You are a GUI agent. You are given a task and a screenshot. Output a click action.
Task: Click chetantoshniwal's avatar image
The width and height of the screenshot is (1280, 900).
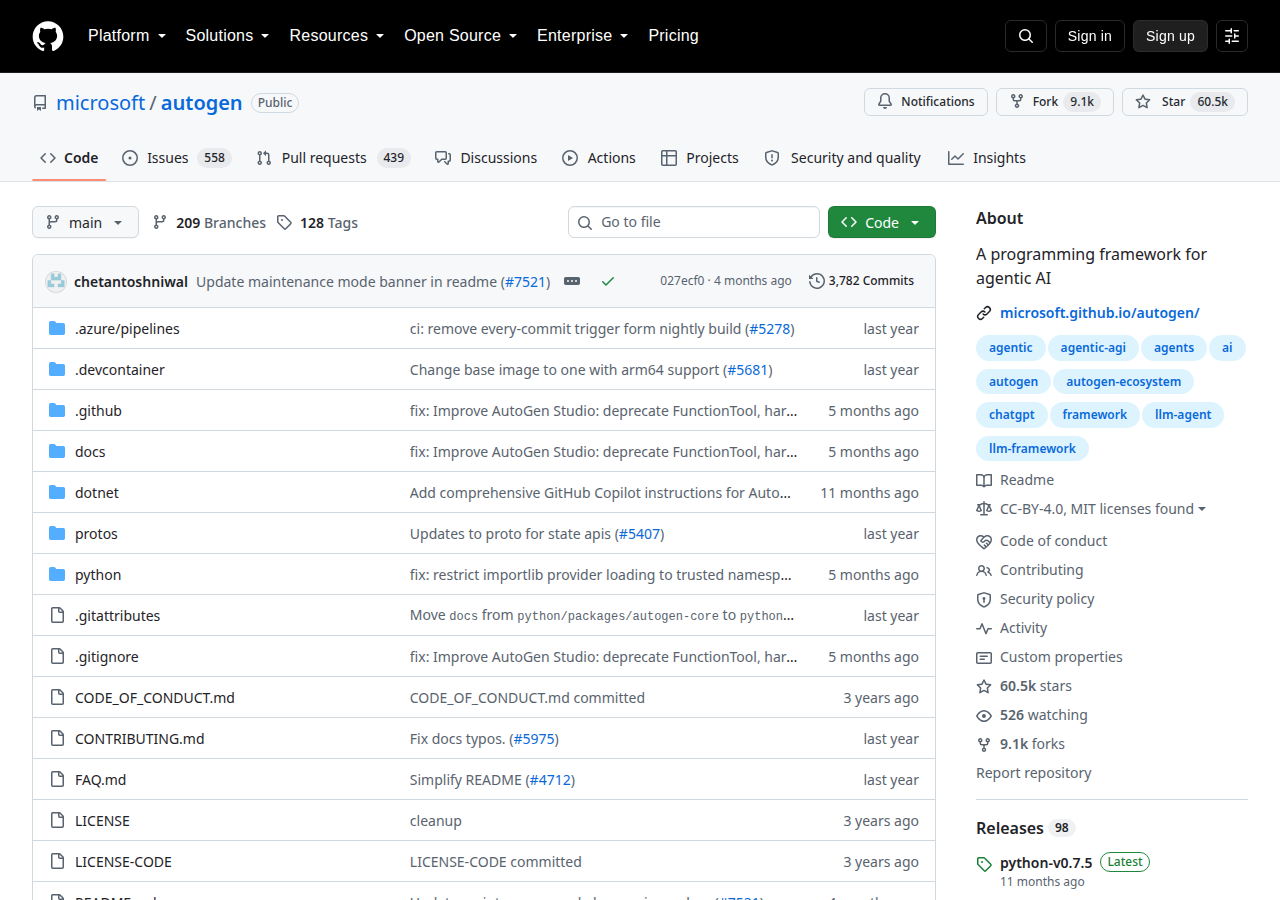pyautogui.click(x=56, y=281)
